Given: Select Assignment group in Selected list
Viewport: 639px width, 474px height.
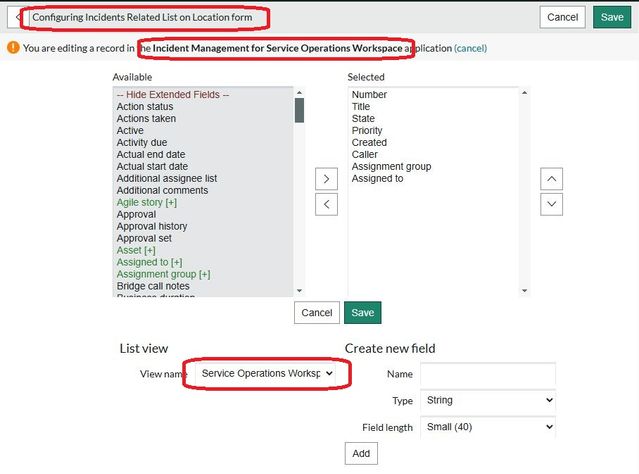Looking at the screenshot, I should 391,166.
